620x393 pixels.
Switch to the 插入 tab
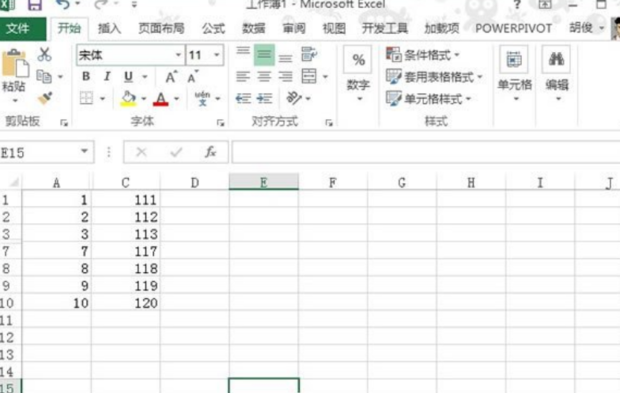tap(110, 28)
